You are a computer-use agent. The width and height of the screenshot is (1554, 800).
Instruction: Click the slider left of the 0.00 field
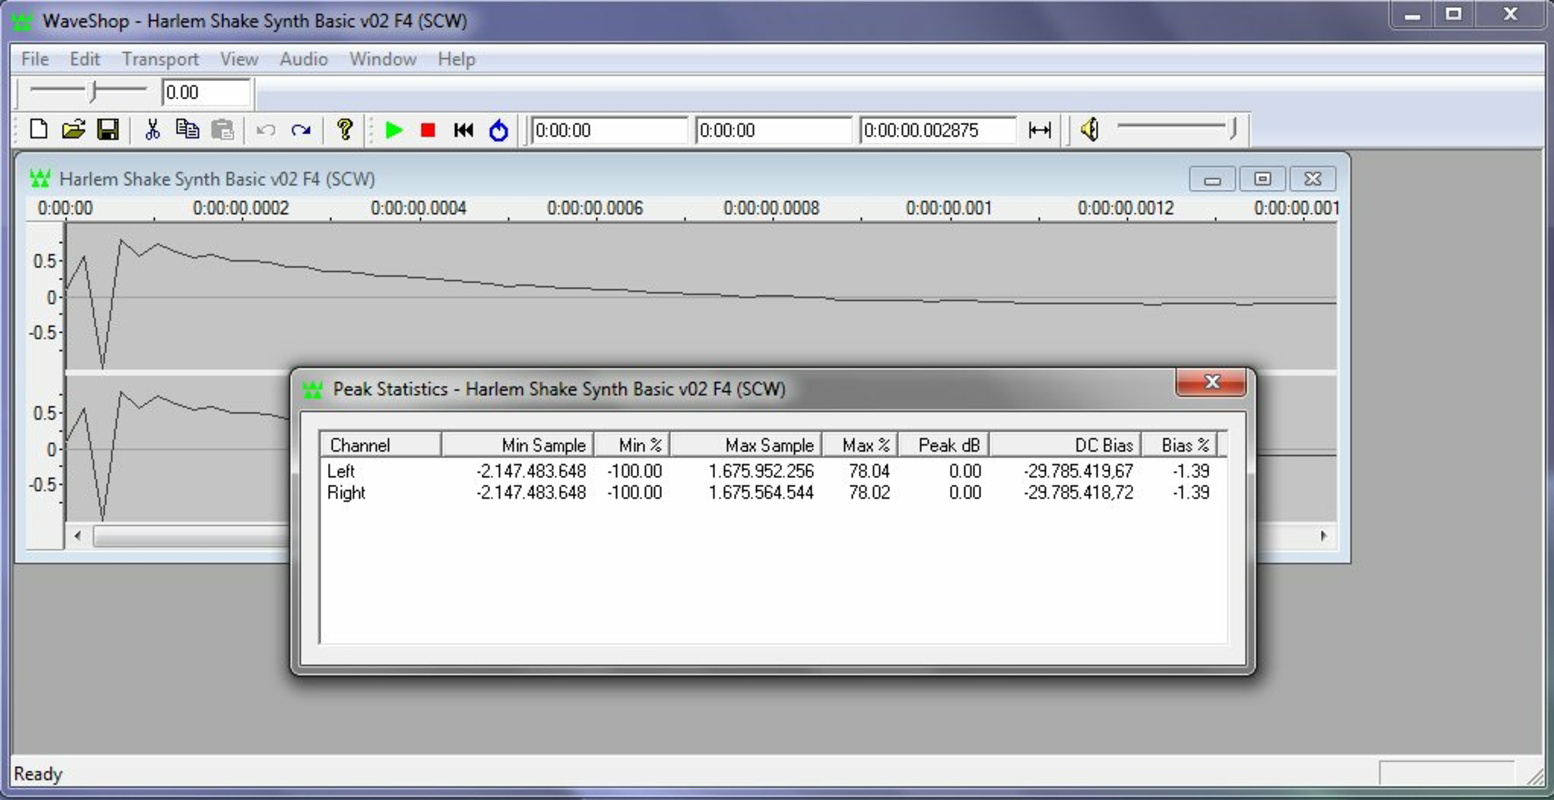click(x=88, y=92)
